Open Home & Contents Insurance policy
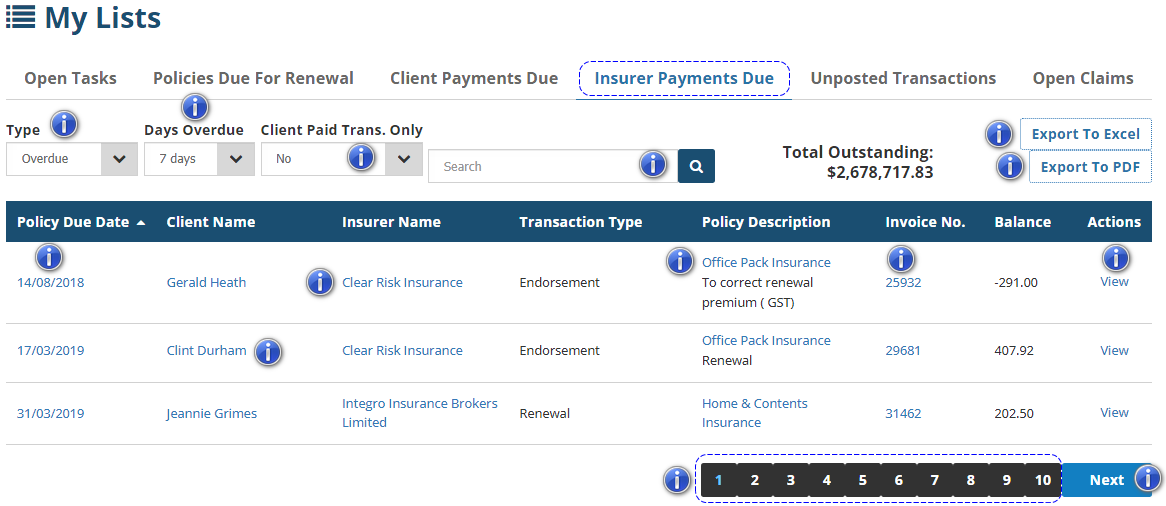 pyautogui.click(x=755, y=413)
